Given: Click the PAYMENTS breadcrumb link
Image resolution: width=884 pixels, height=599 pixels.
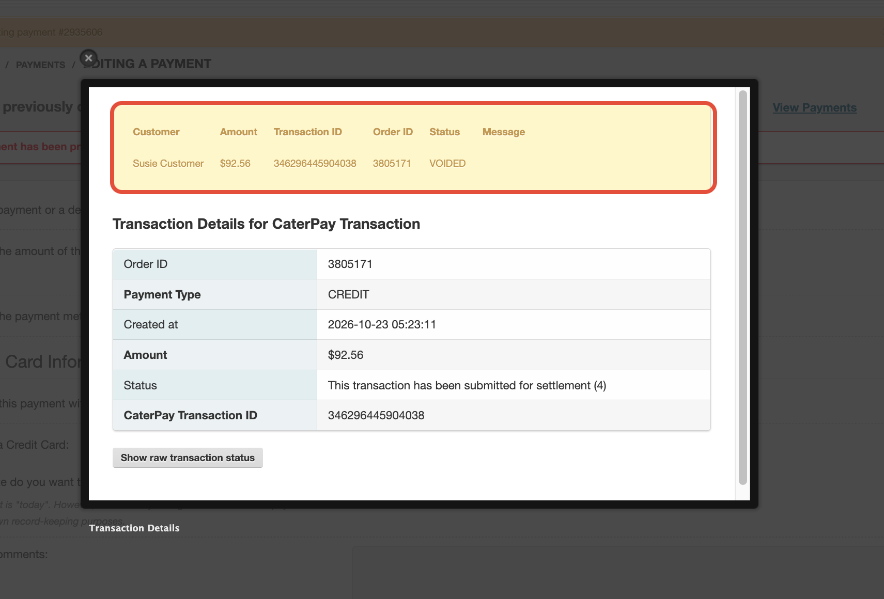Looking at the screenshot, I should 41,65.
